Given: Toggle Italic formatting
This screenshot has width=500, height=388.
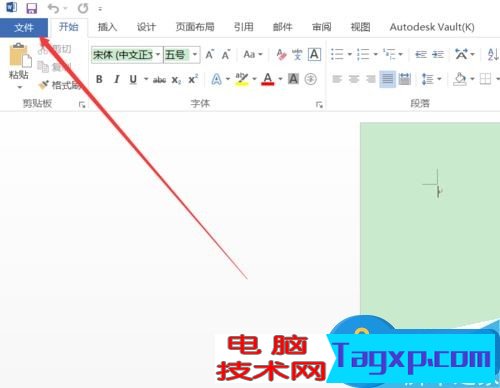Looking at the screenshot, I should pos(116,79).
